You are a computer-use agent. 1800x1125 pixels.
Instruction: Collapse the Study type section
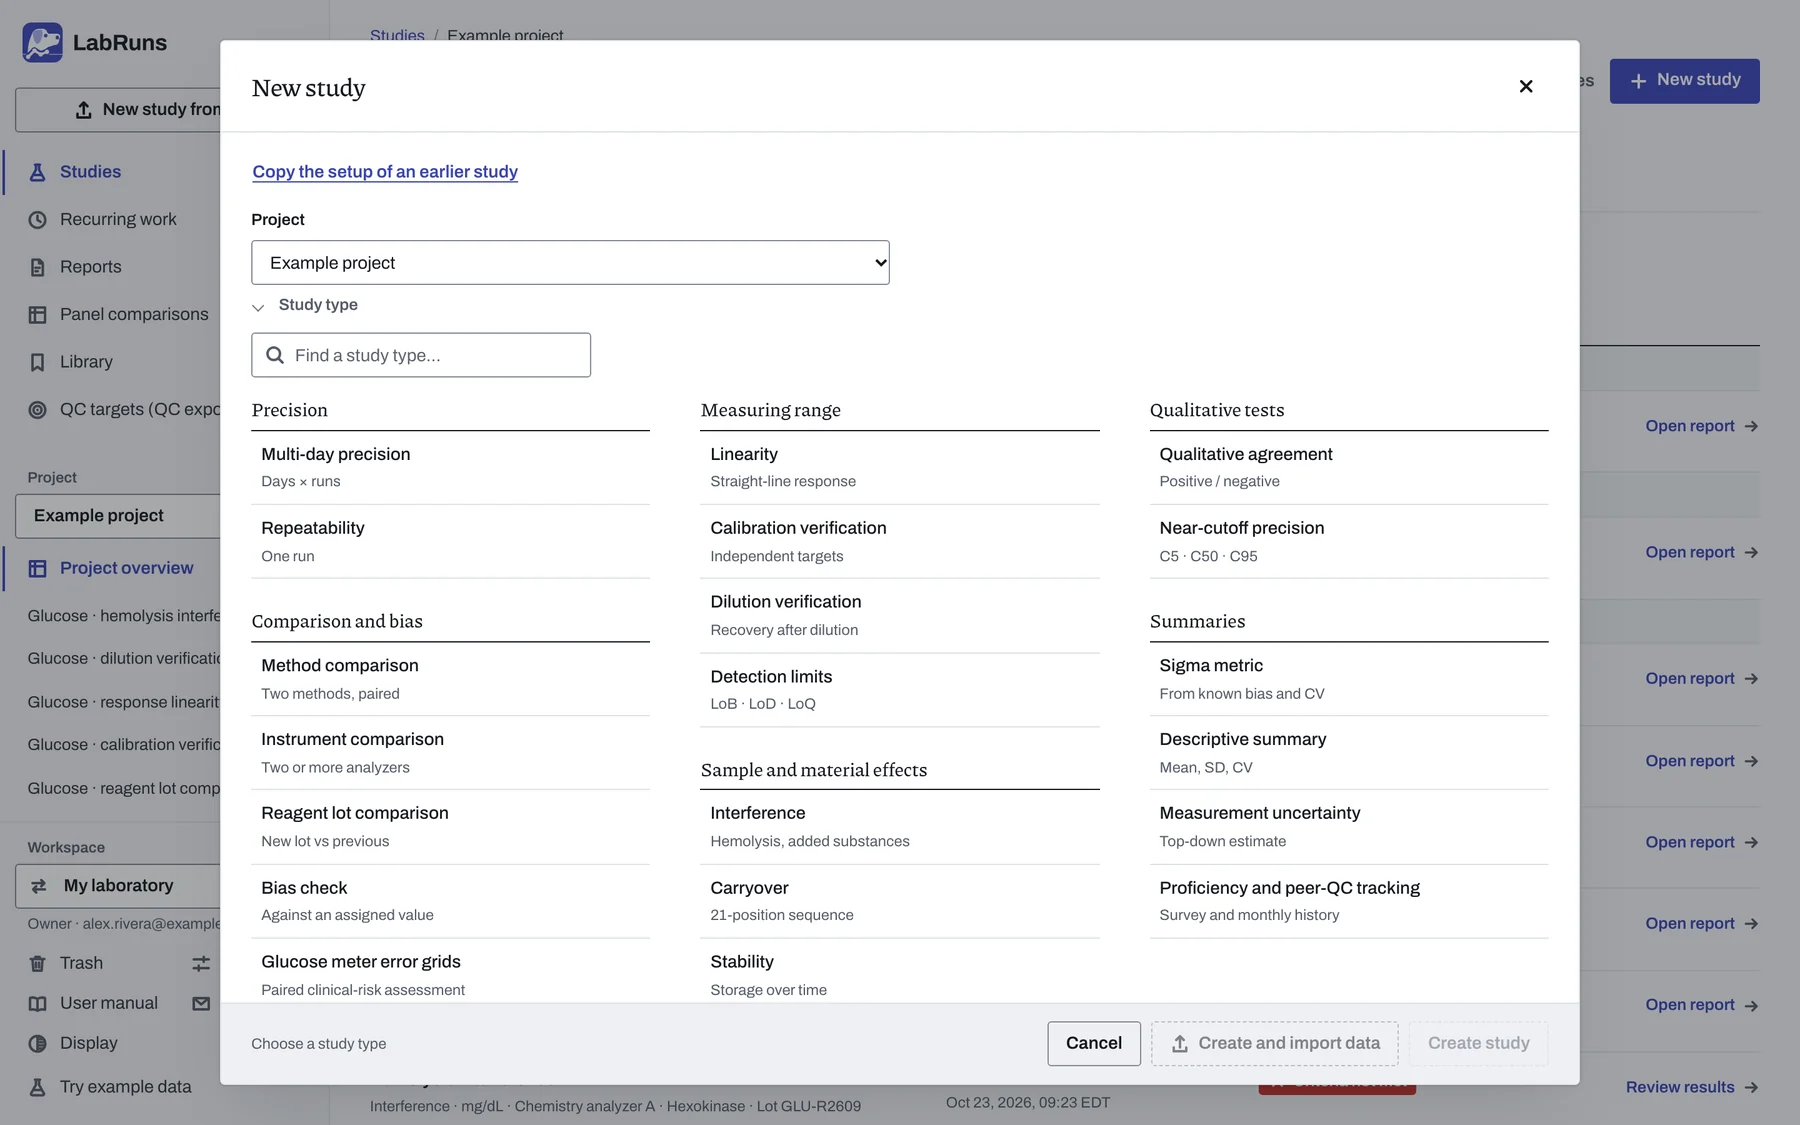tap(305, 305)
